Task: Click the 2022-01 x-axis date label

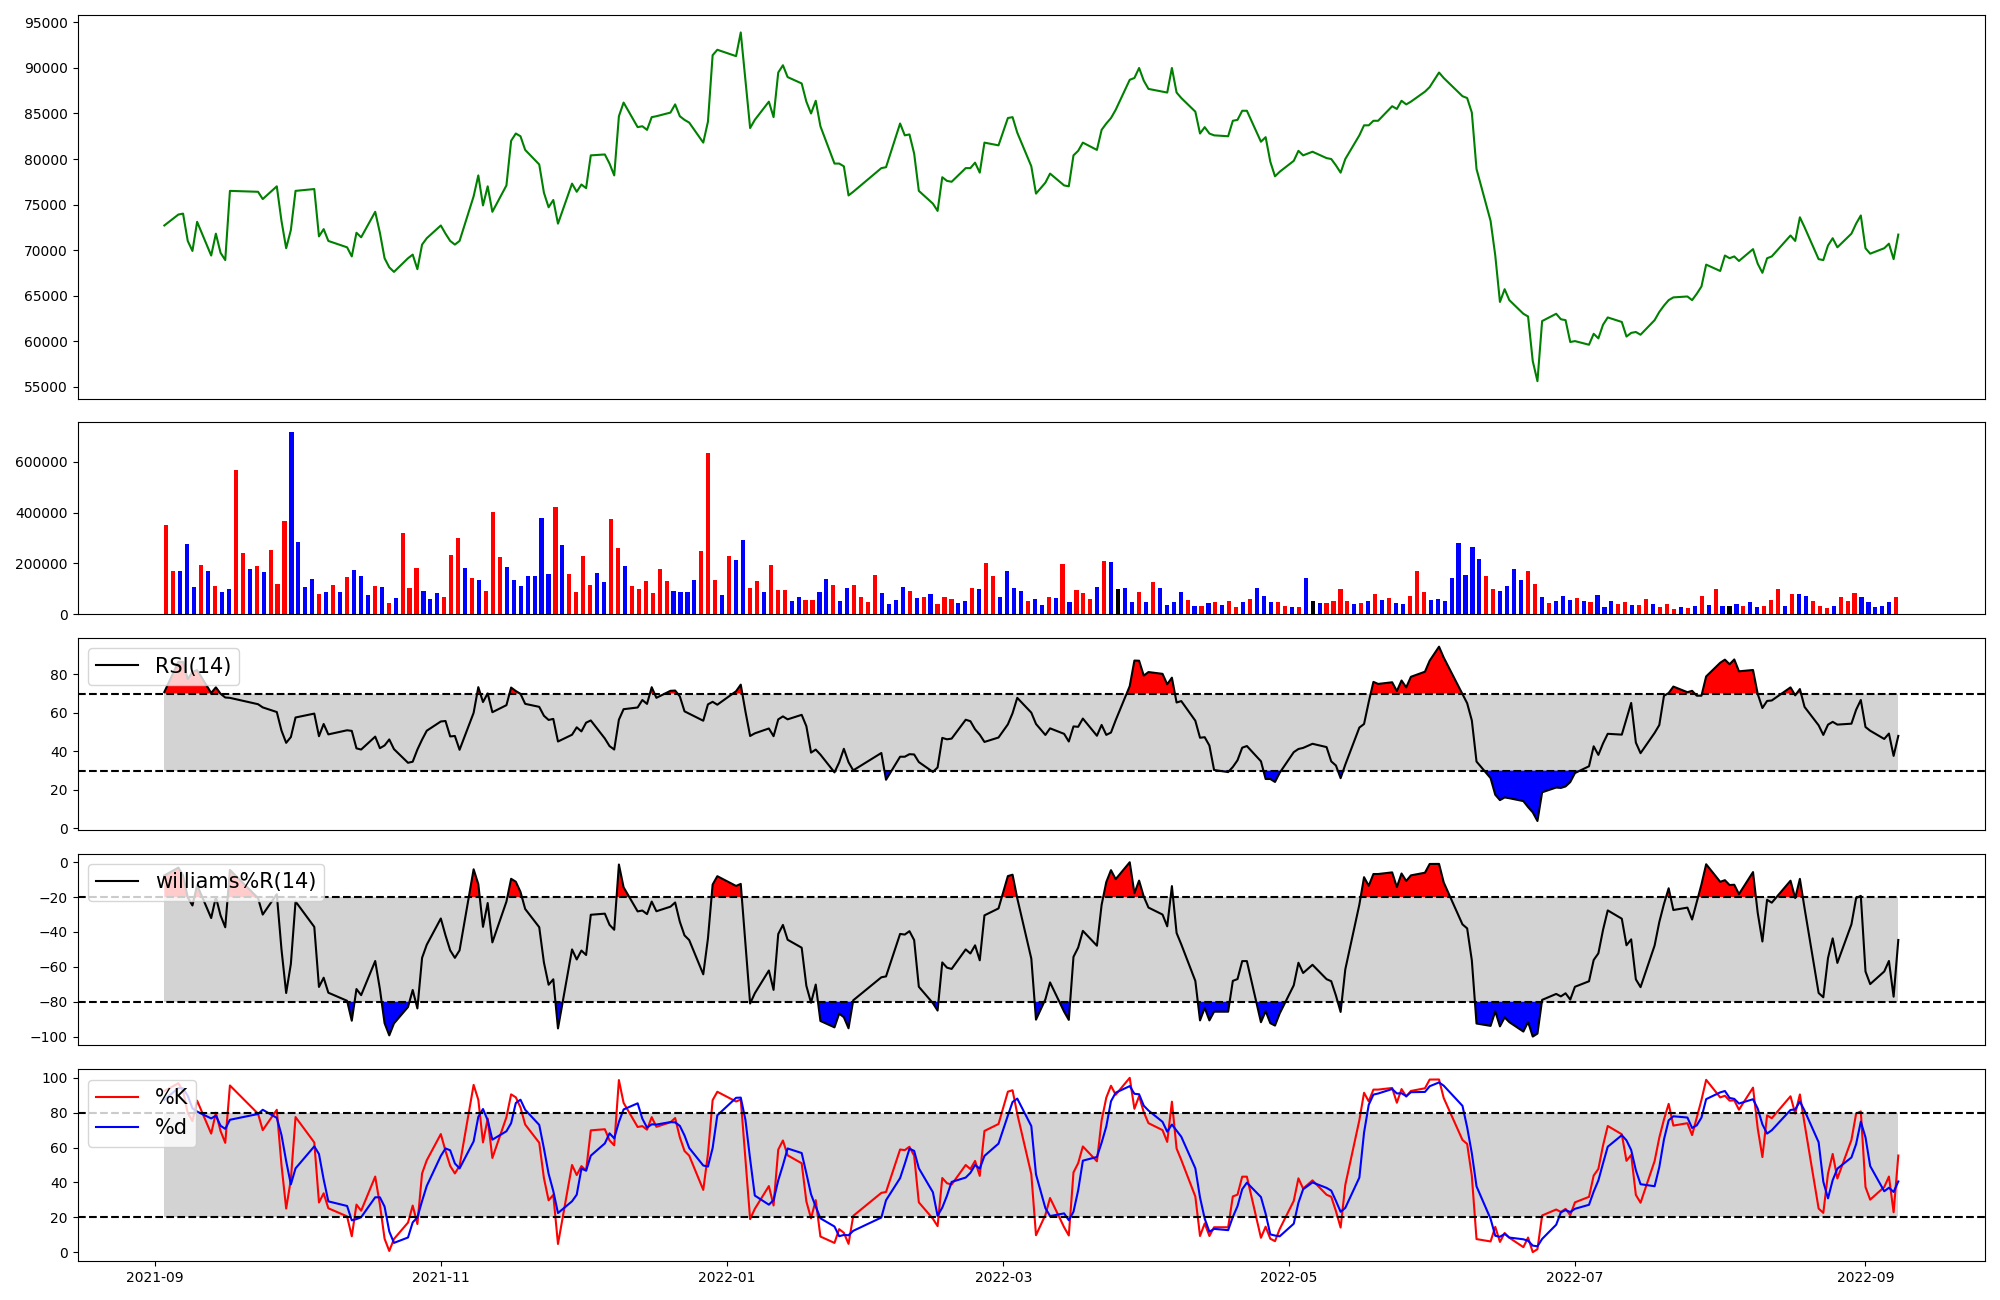Action: click(727, 1277)
